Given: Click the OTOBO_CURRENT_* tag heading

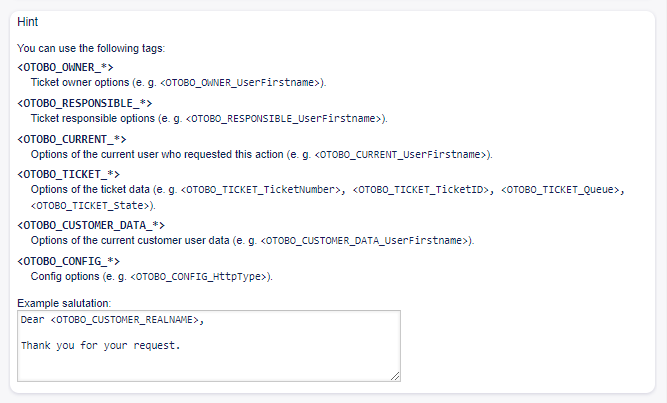Looking at the screenshot, I should (72, 139).
